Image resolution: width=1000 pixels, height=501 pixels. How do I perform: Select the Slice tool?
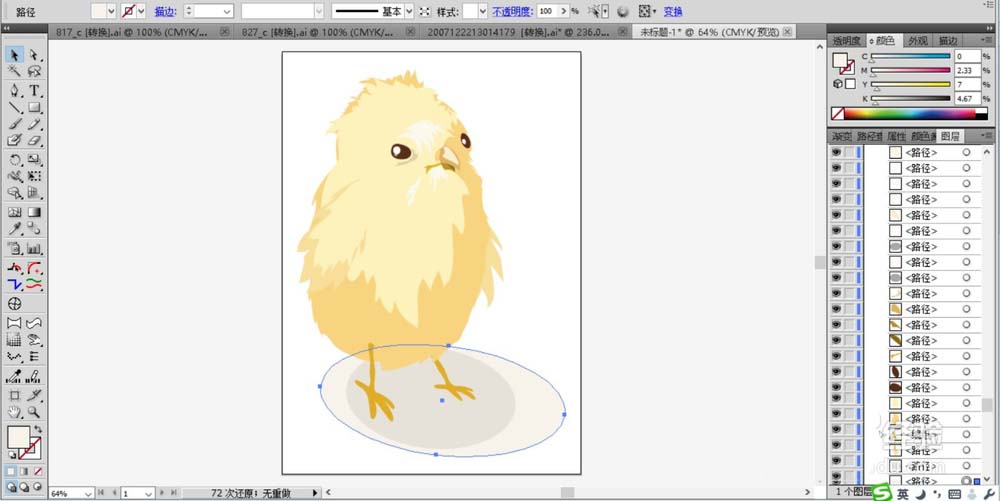pos(34,395)
